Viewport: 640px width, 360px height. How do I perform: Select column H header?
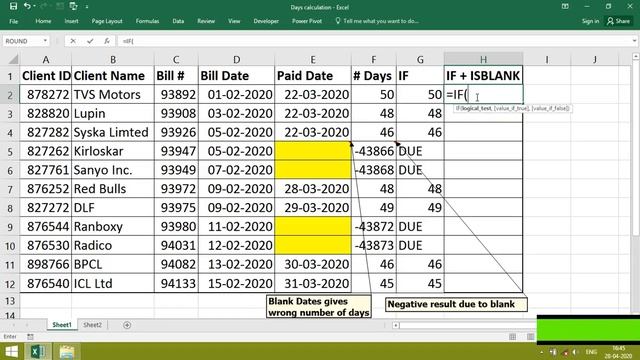point(483,60)
